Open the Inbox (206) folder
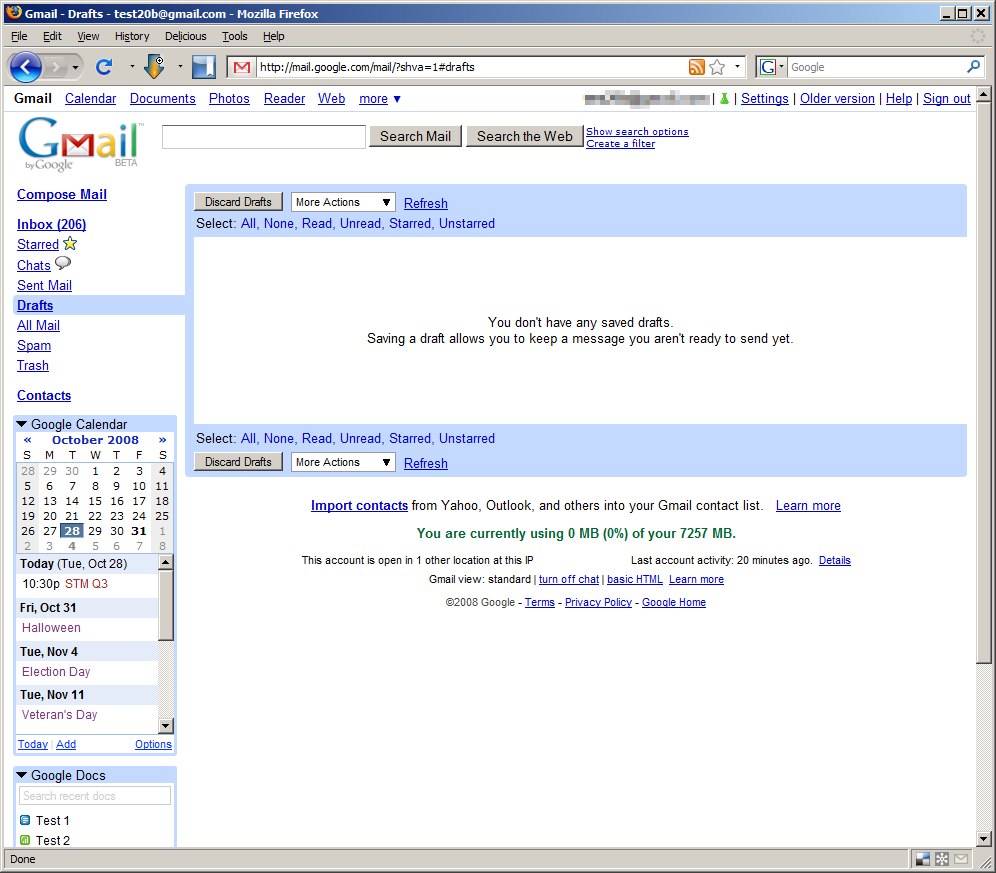The width and height of the screenshot is (996, 873). (x=51, y=224)
